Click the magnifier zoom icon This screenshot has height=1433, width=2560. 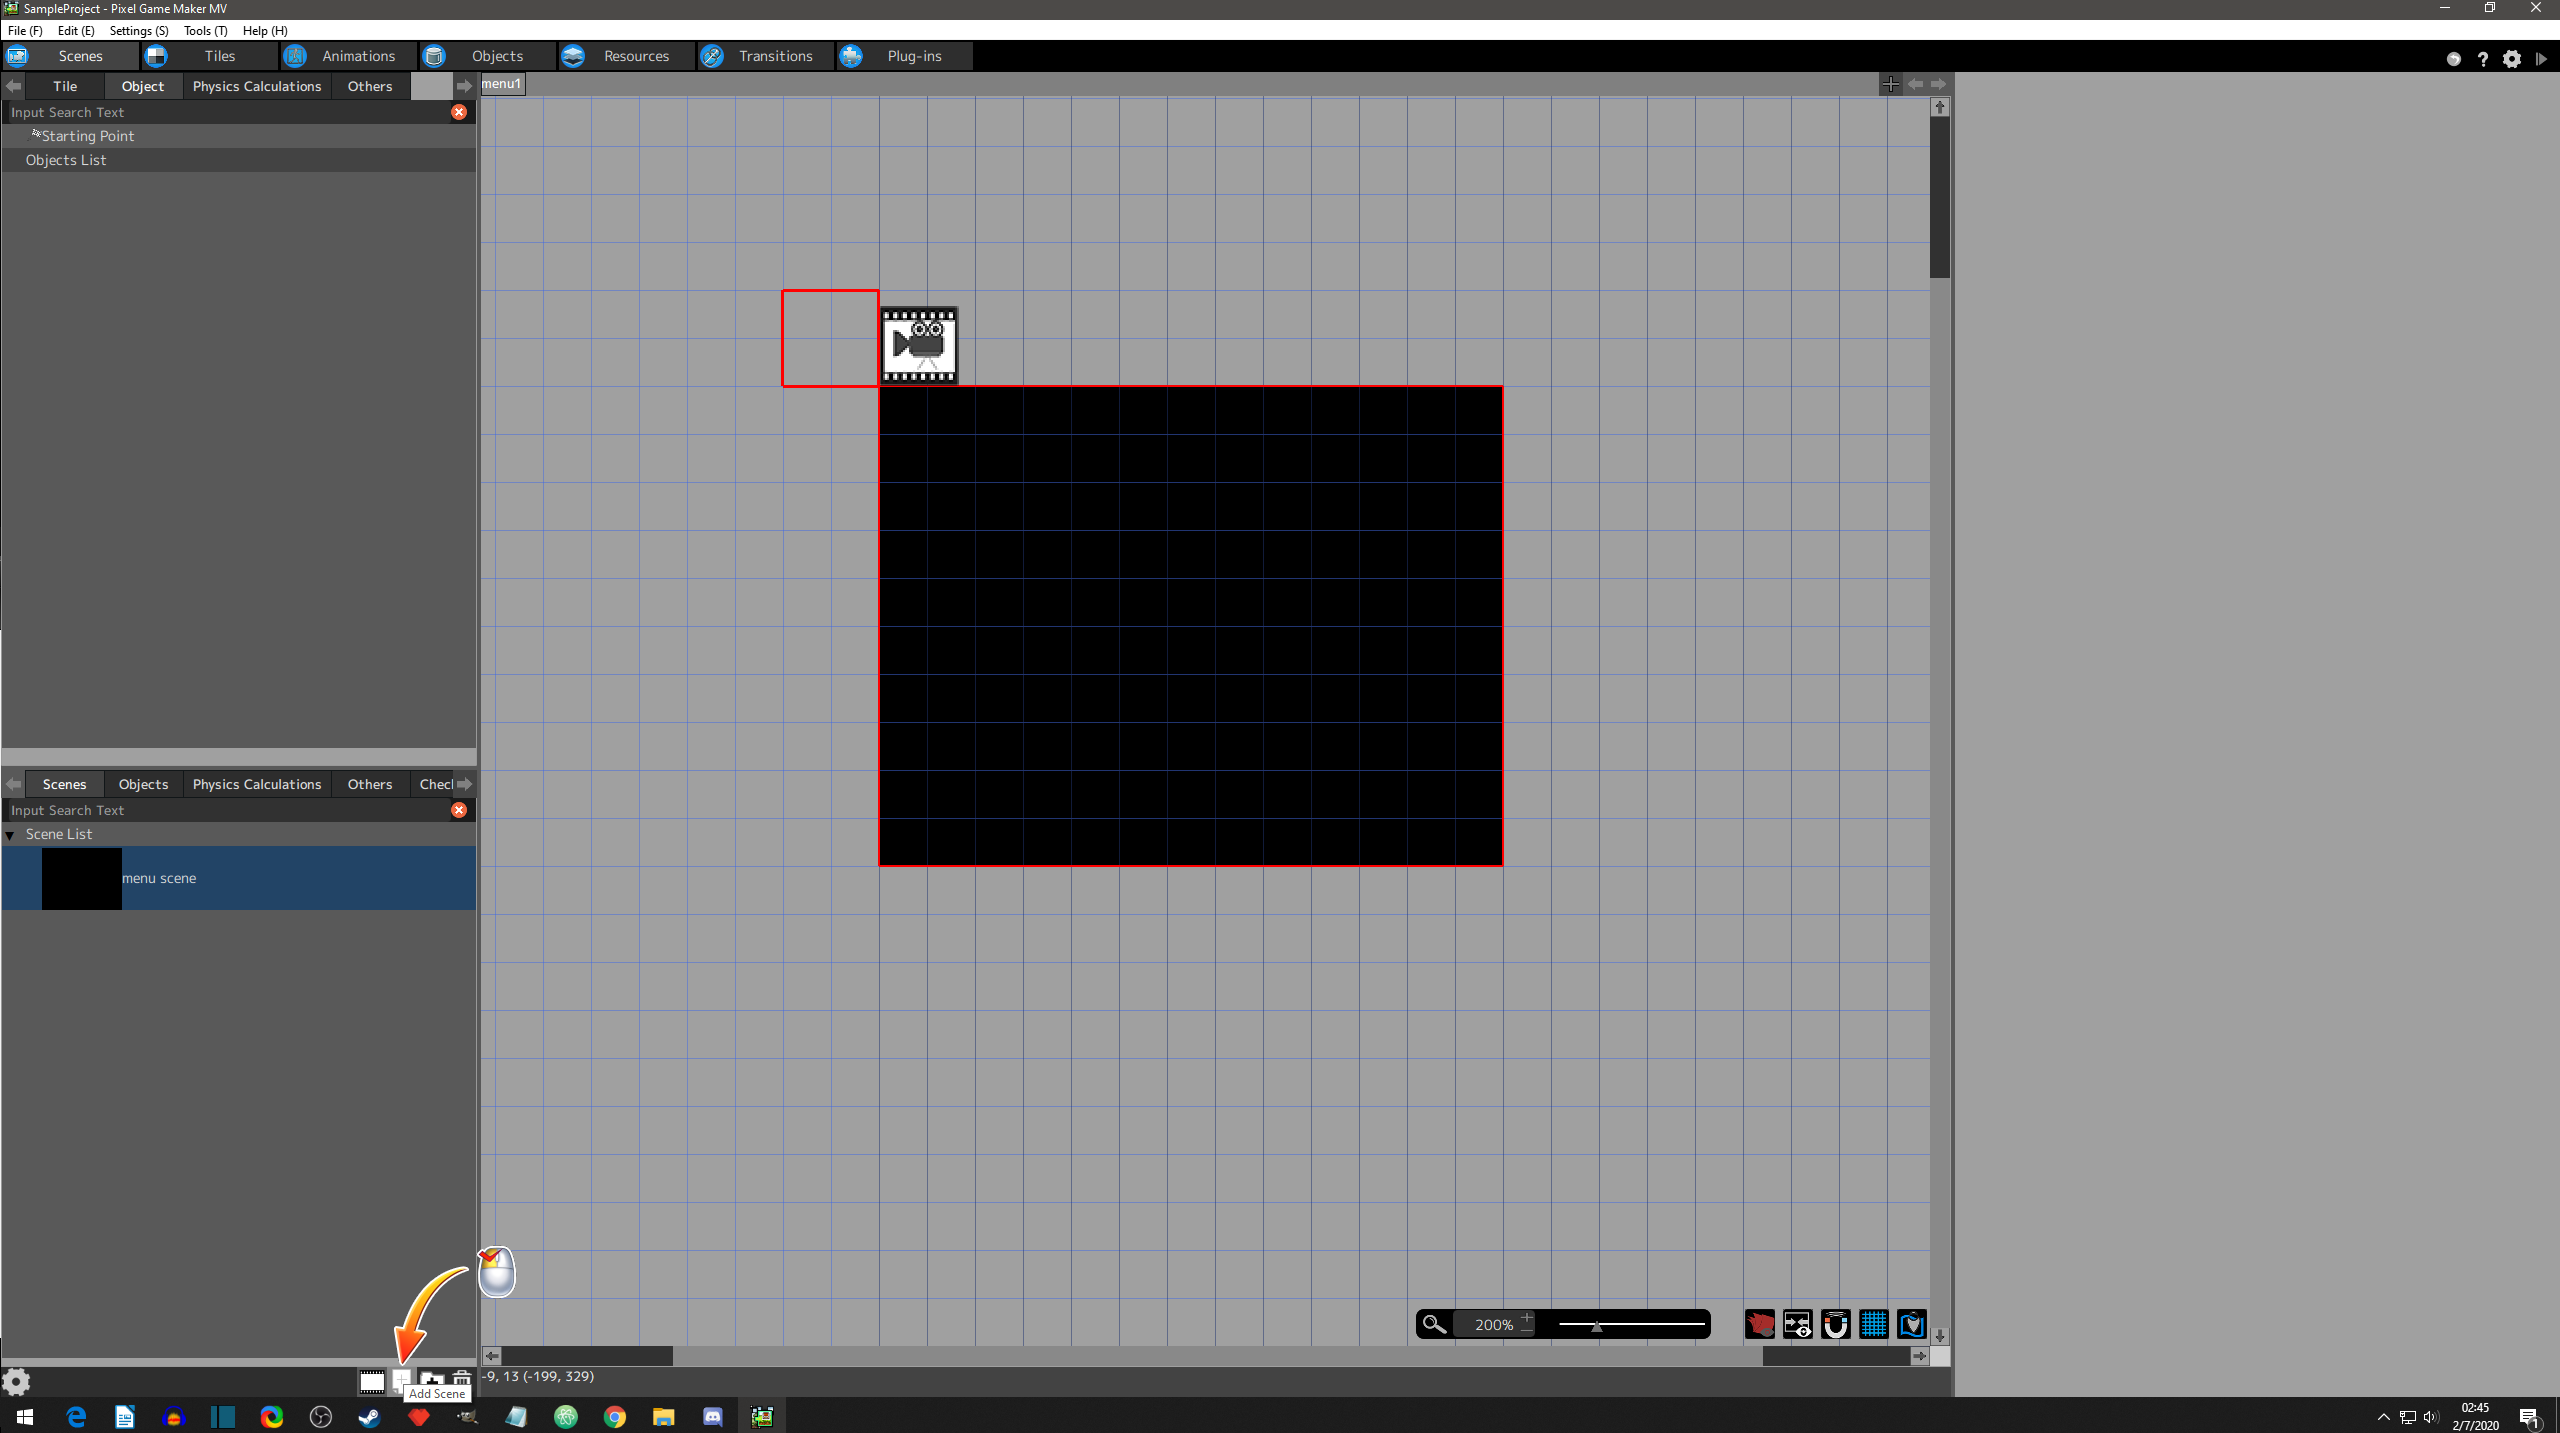[x=1434, y=1324]
